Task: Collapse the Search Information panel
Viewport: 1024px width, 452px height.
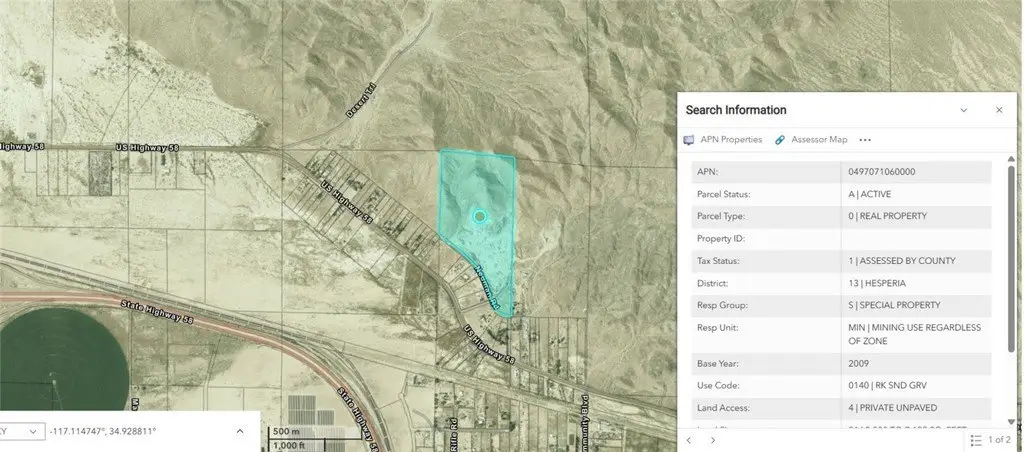Action: (x=963, y=110)
